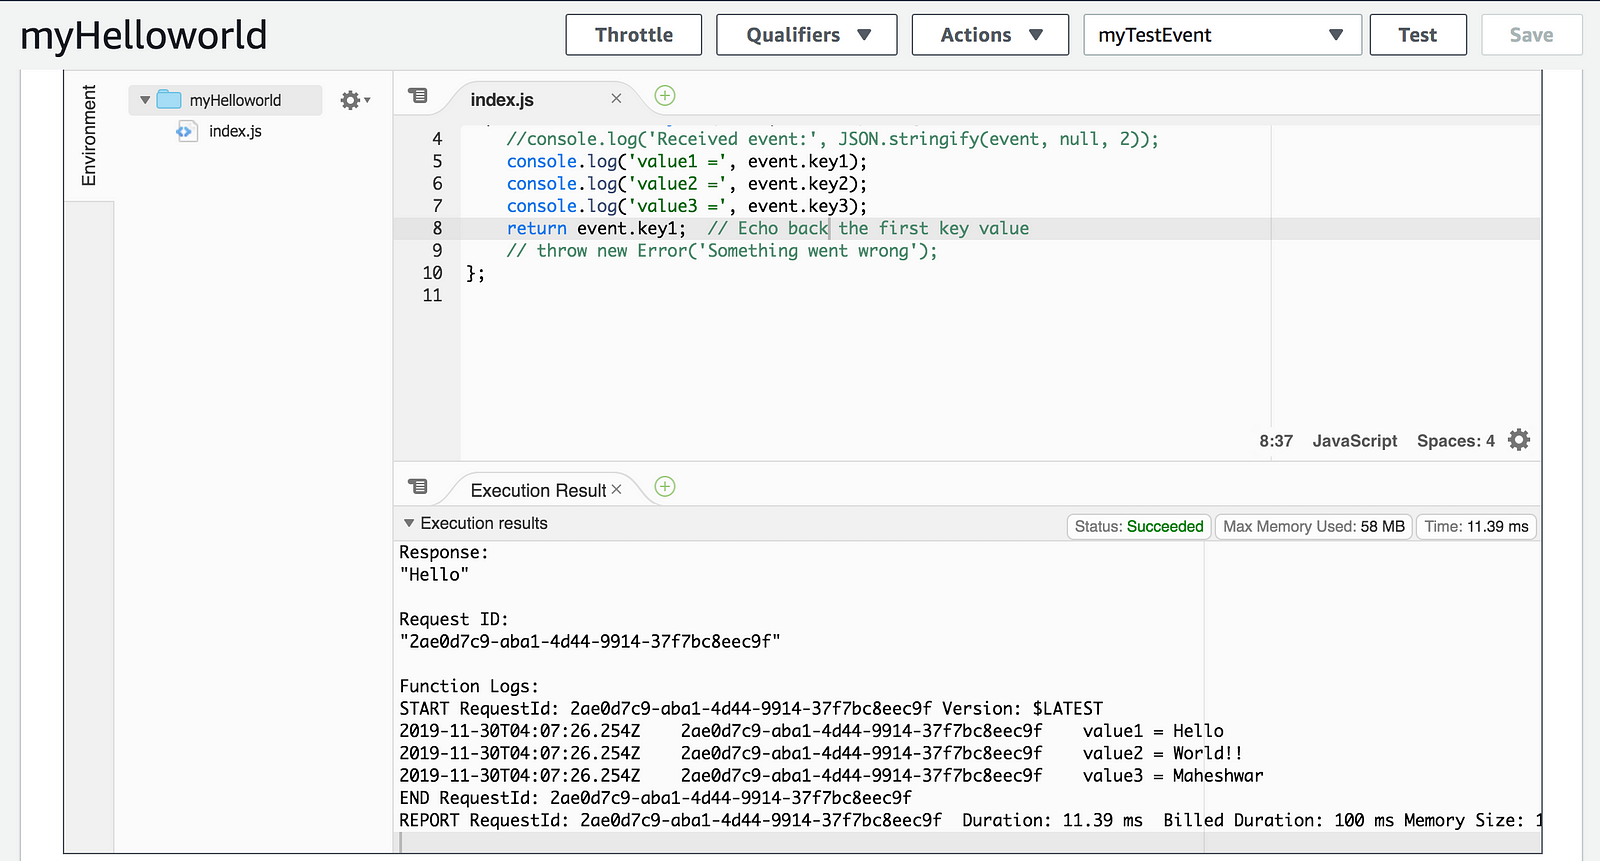Open index.js in the file tree
Viewport: 1600px width, 861px height.
[235, 131]
